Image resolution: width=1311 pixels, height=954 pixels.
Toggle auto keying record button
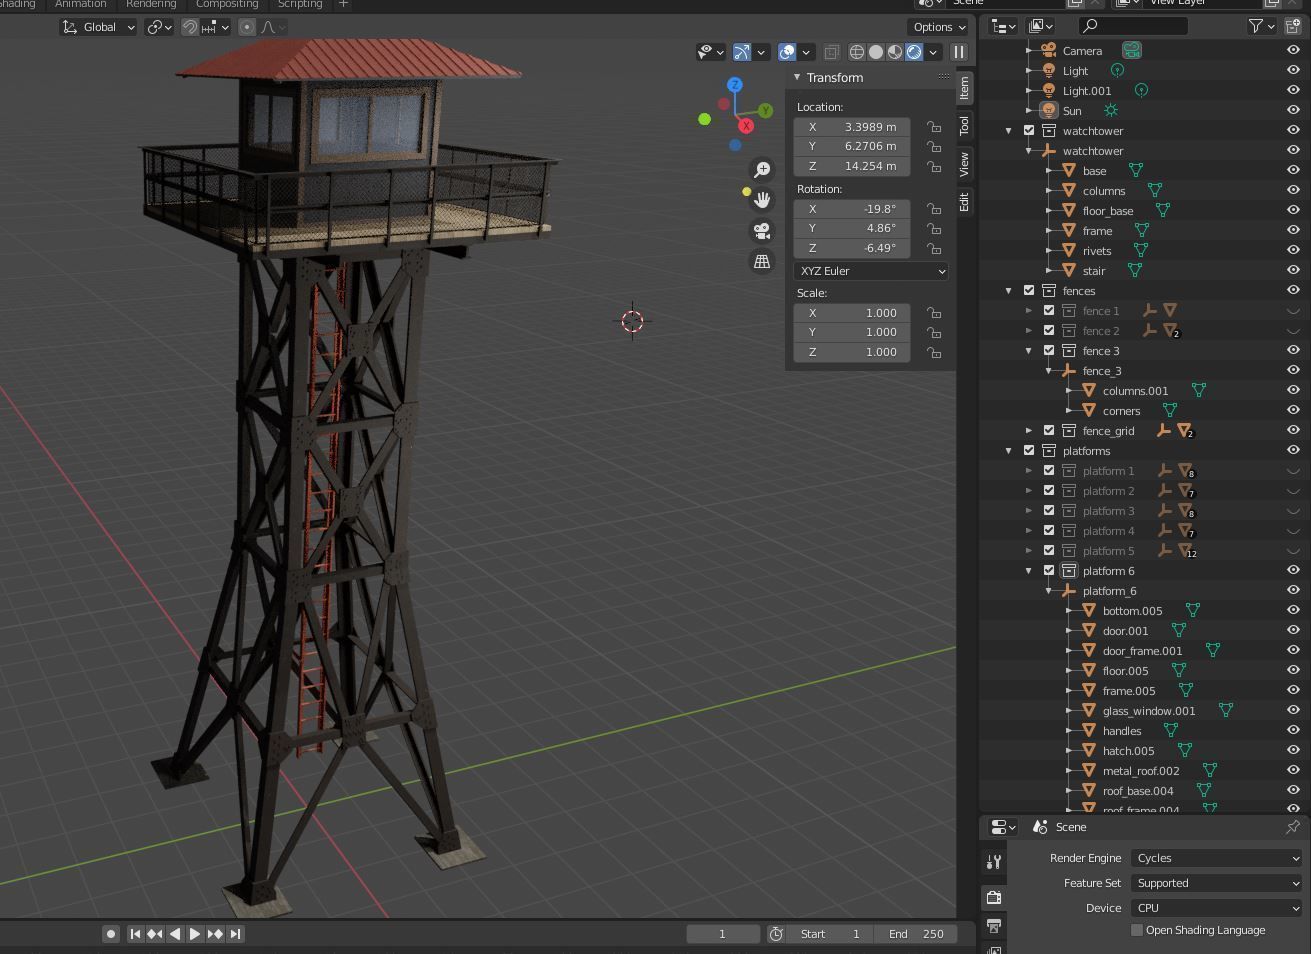point(111,934)
